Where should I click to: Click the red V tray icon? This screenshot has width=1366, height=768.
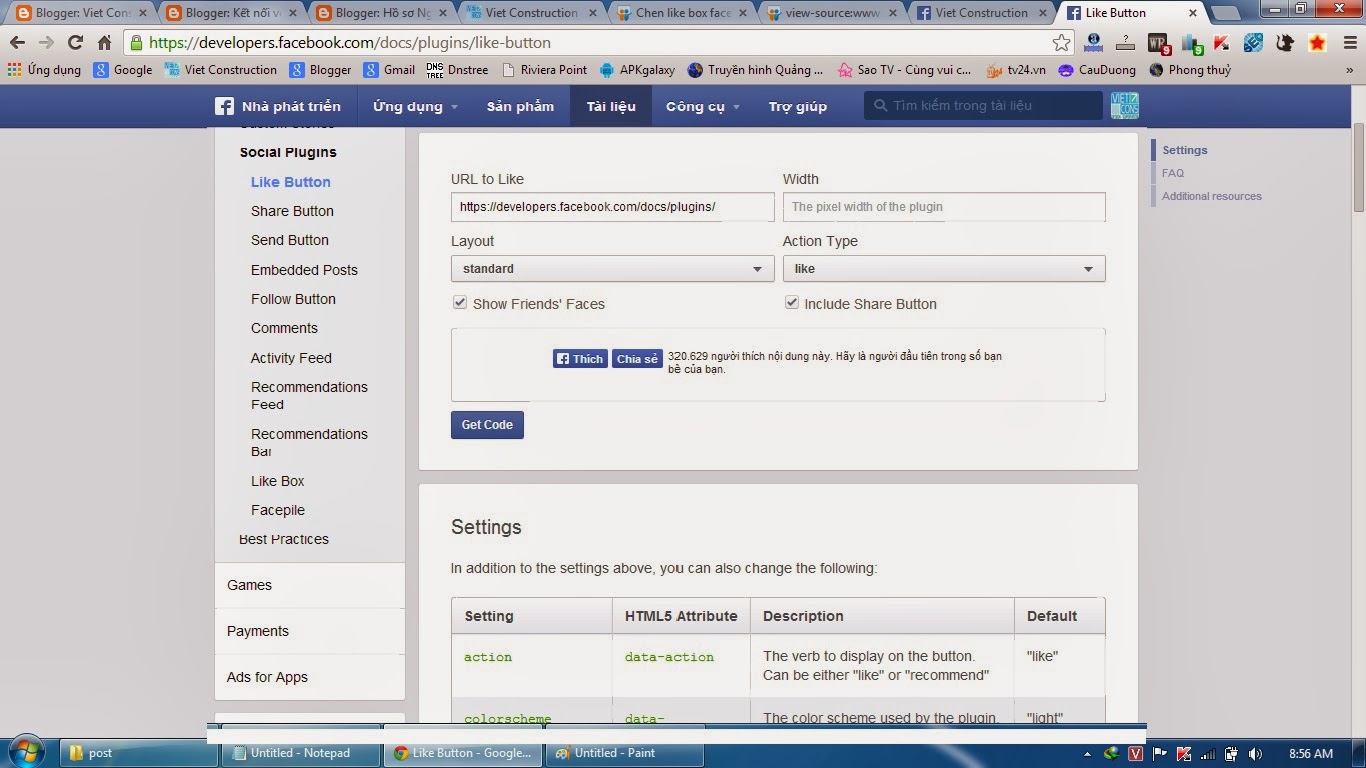(x=1136, y=754)
